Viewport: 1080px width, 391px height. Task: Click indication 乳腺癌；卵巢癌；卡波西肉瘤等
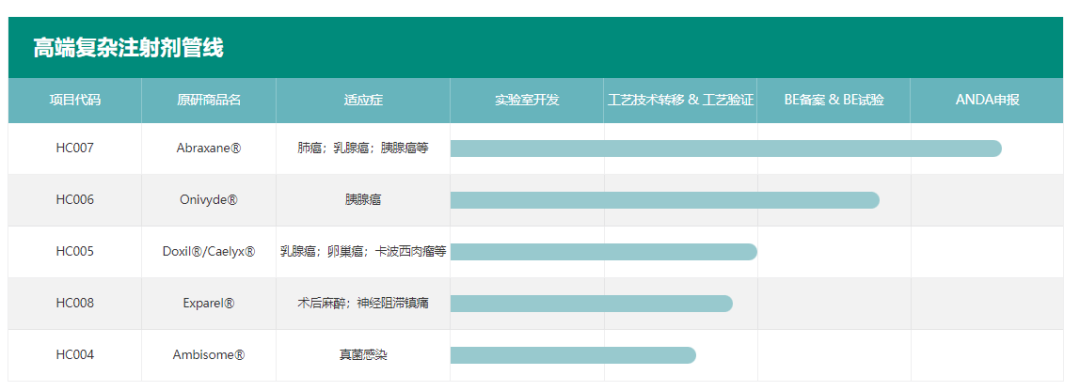tap(363, 251)
